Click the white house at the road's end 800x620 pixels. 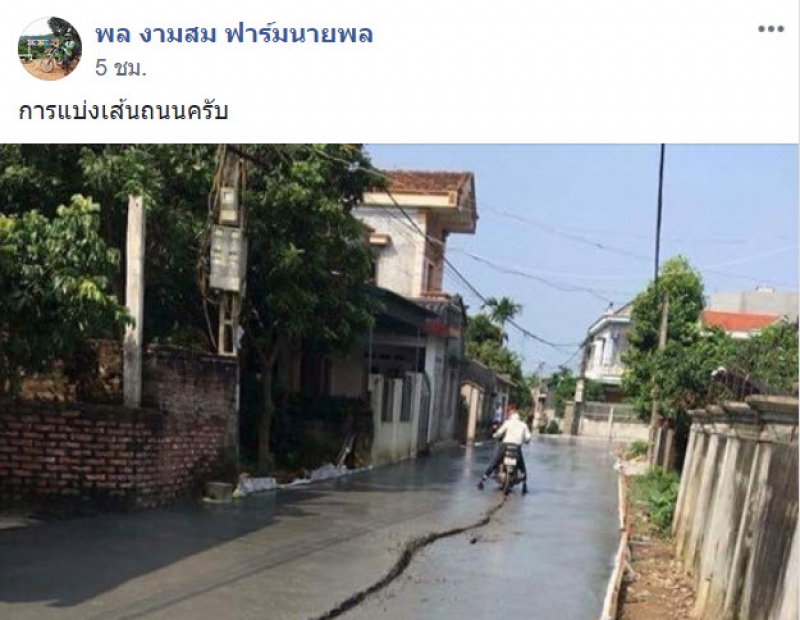click(607, 347)
